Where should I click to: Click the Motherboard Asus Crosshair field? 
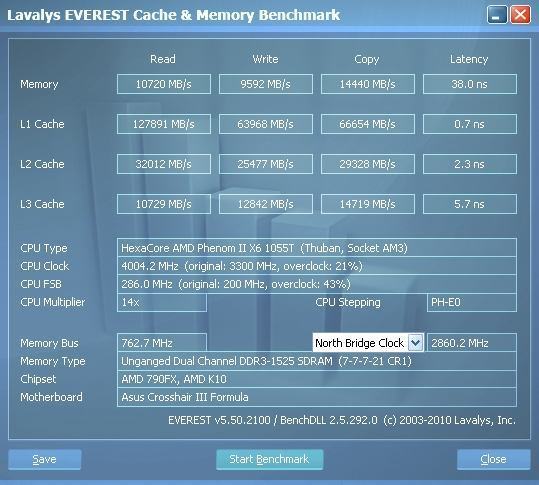click(317, 397)
